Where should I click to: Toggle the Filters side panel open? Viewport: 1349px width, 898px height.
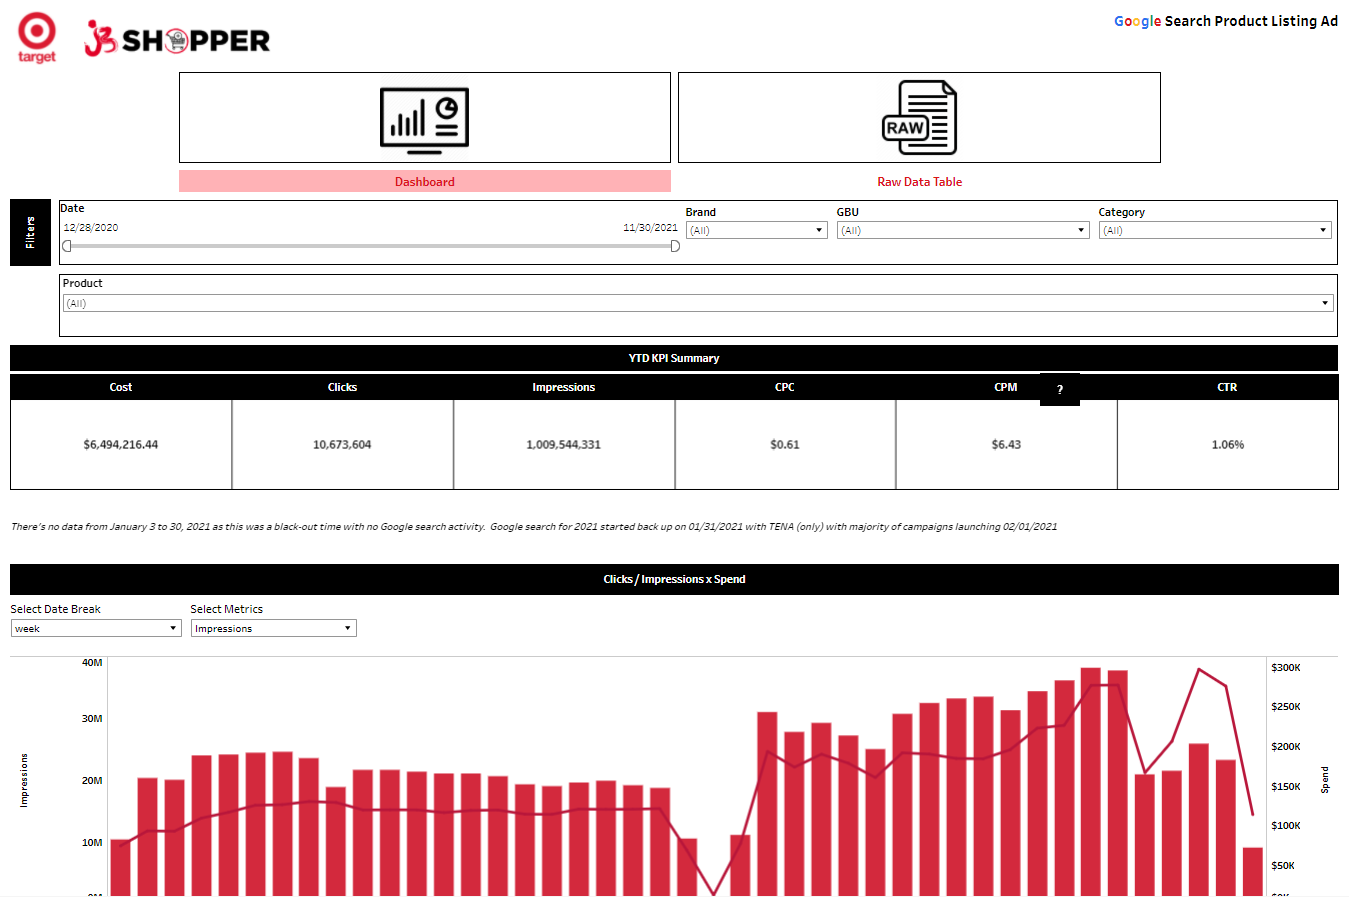click(30, 232)
